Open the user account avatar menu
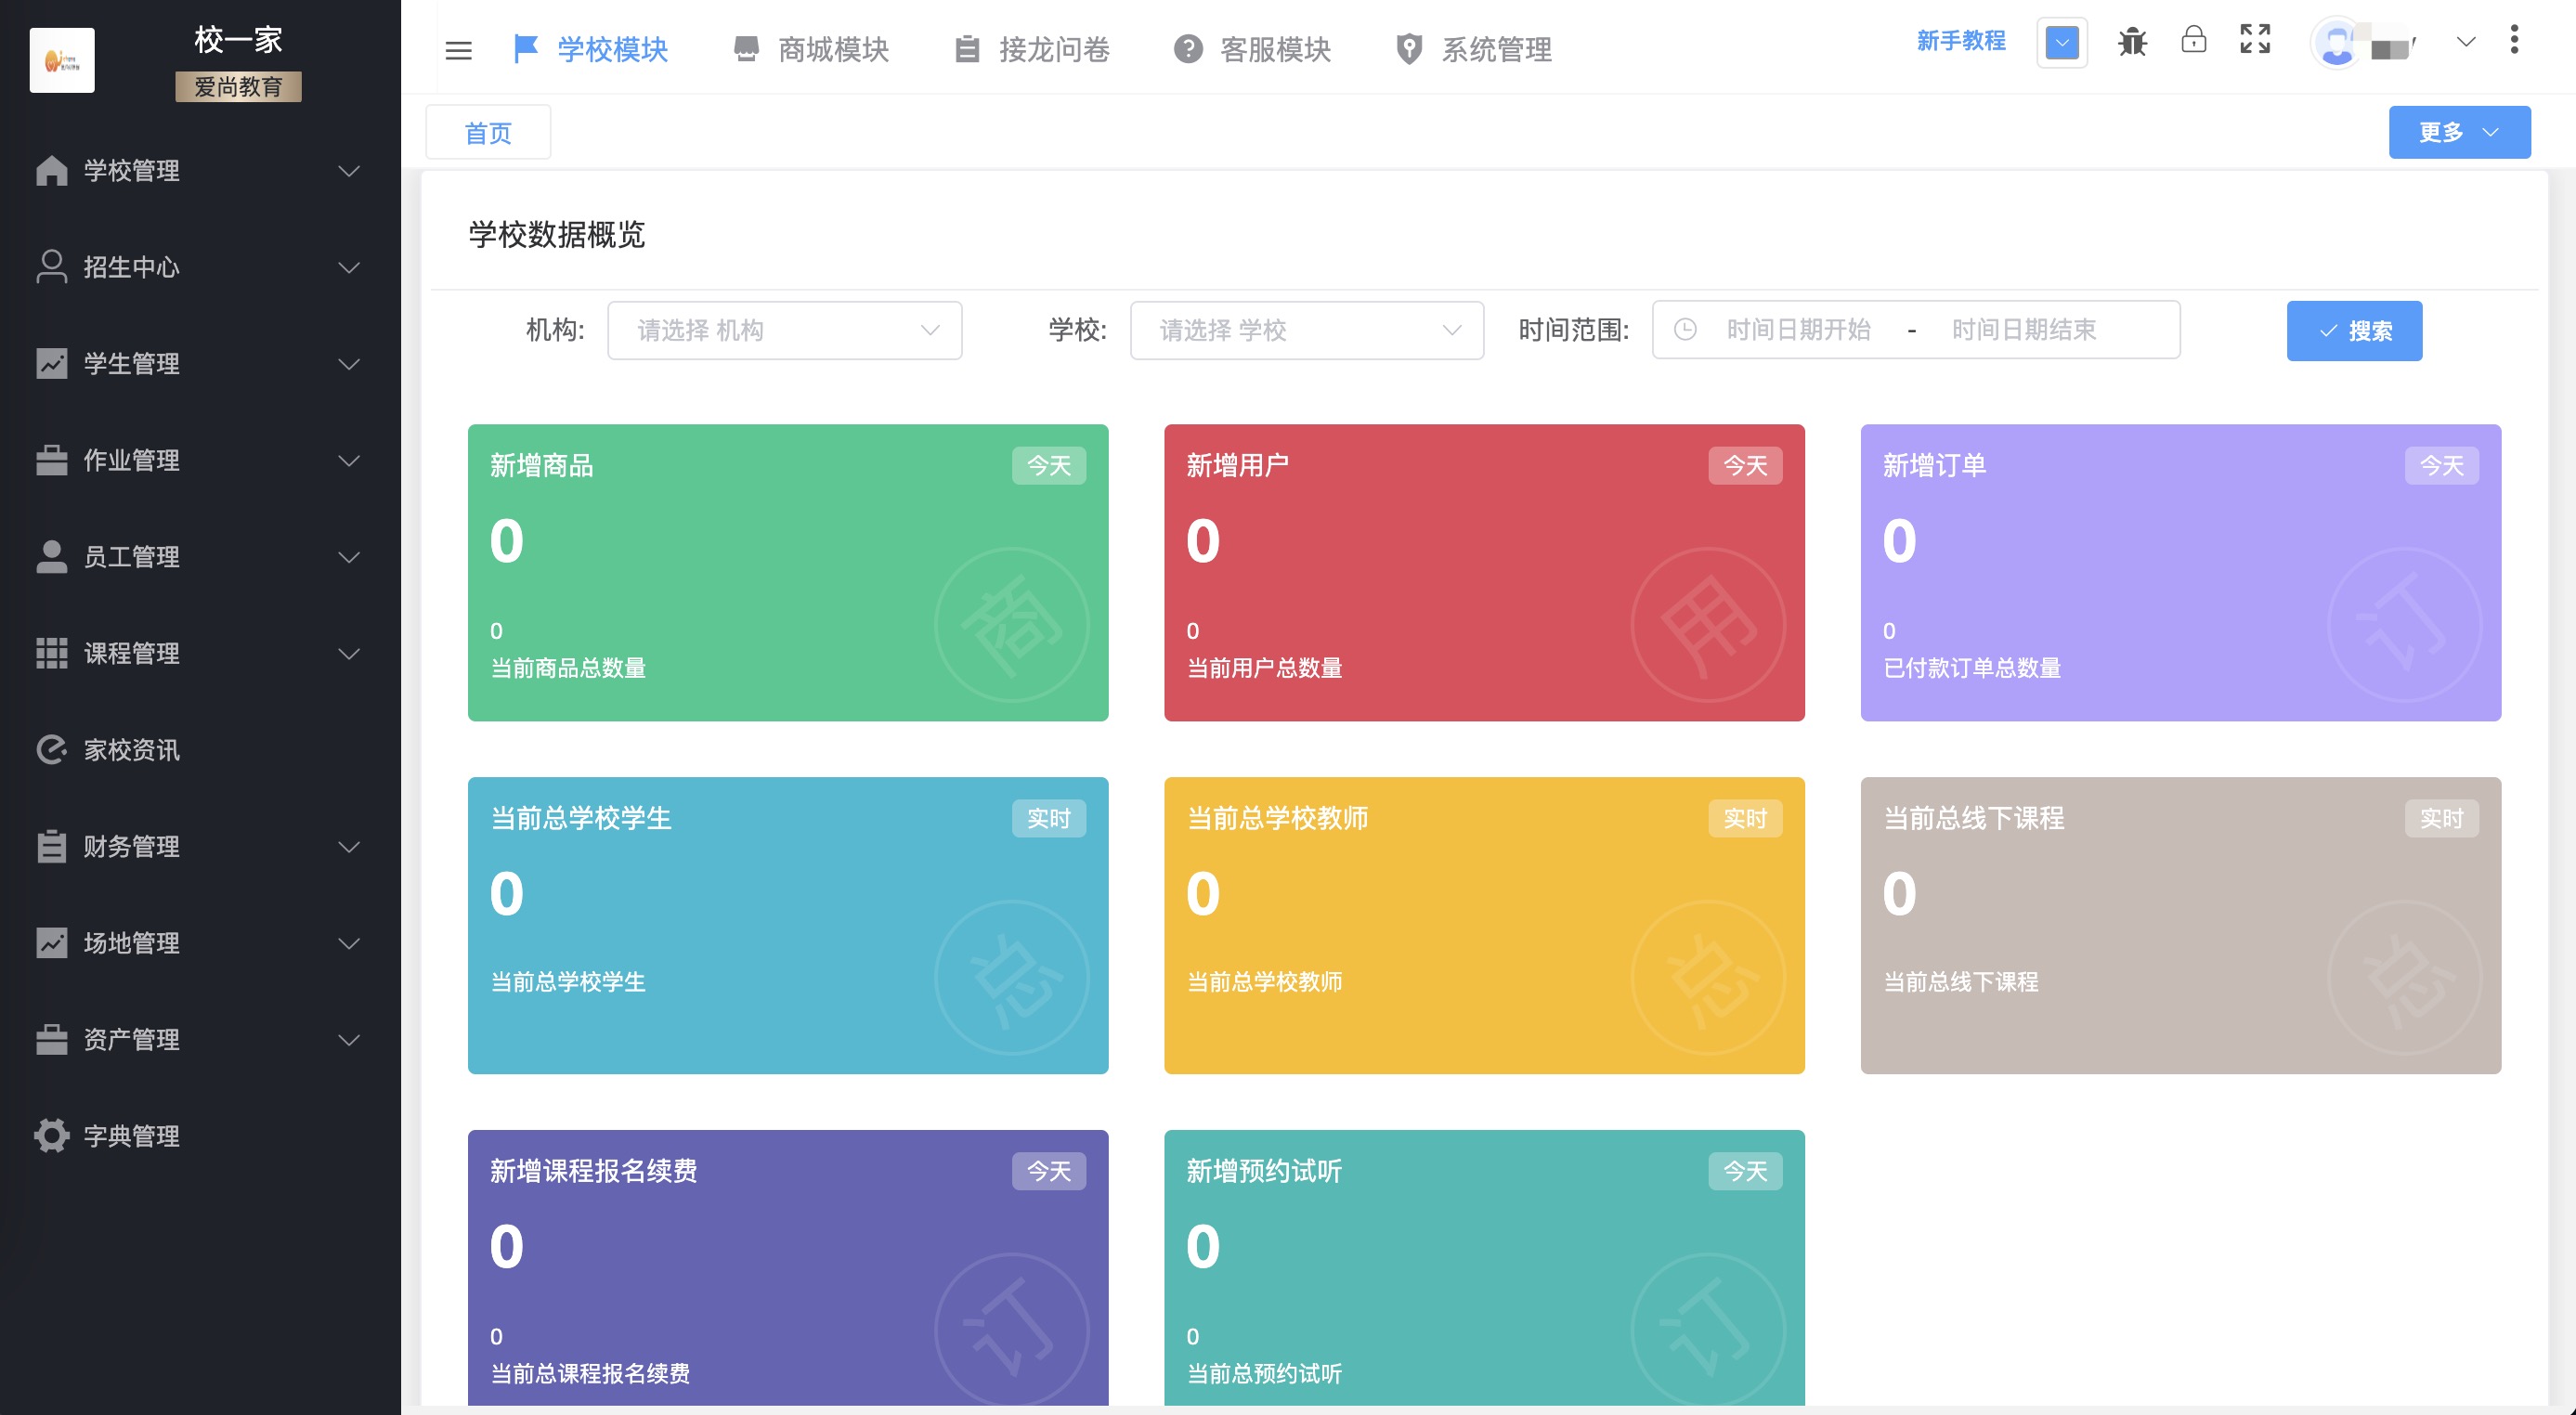 [2337, 42]
